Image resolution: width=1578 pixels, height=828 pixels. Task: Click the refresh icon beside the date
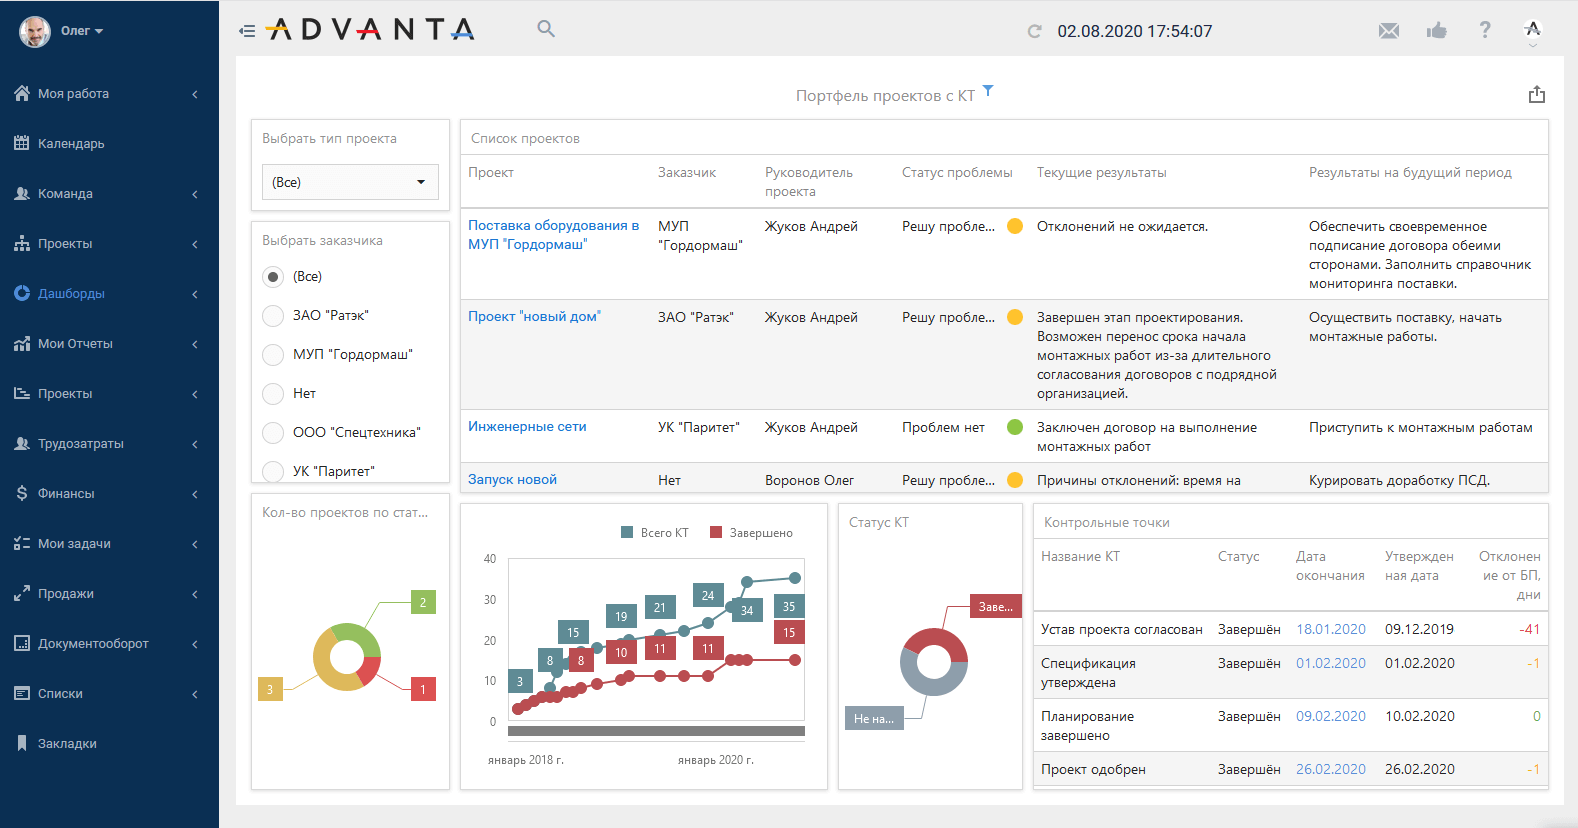(1035, 31)
